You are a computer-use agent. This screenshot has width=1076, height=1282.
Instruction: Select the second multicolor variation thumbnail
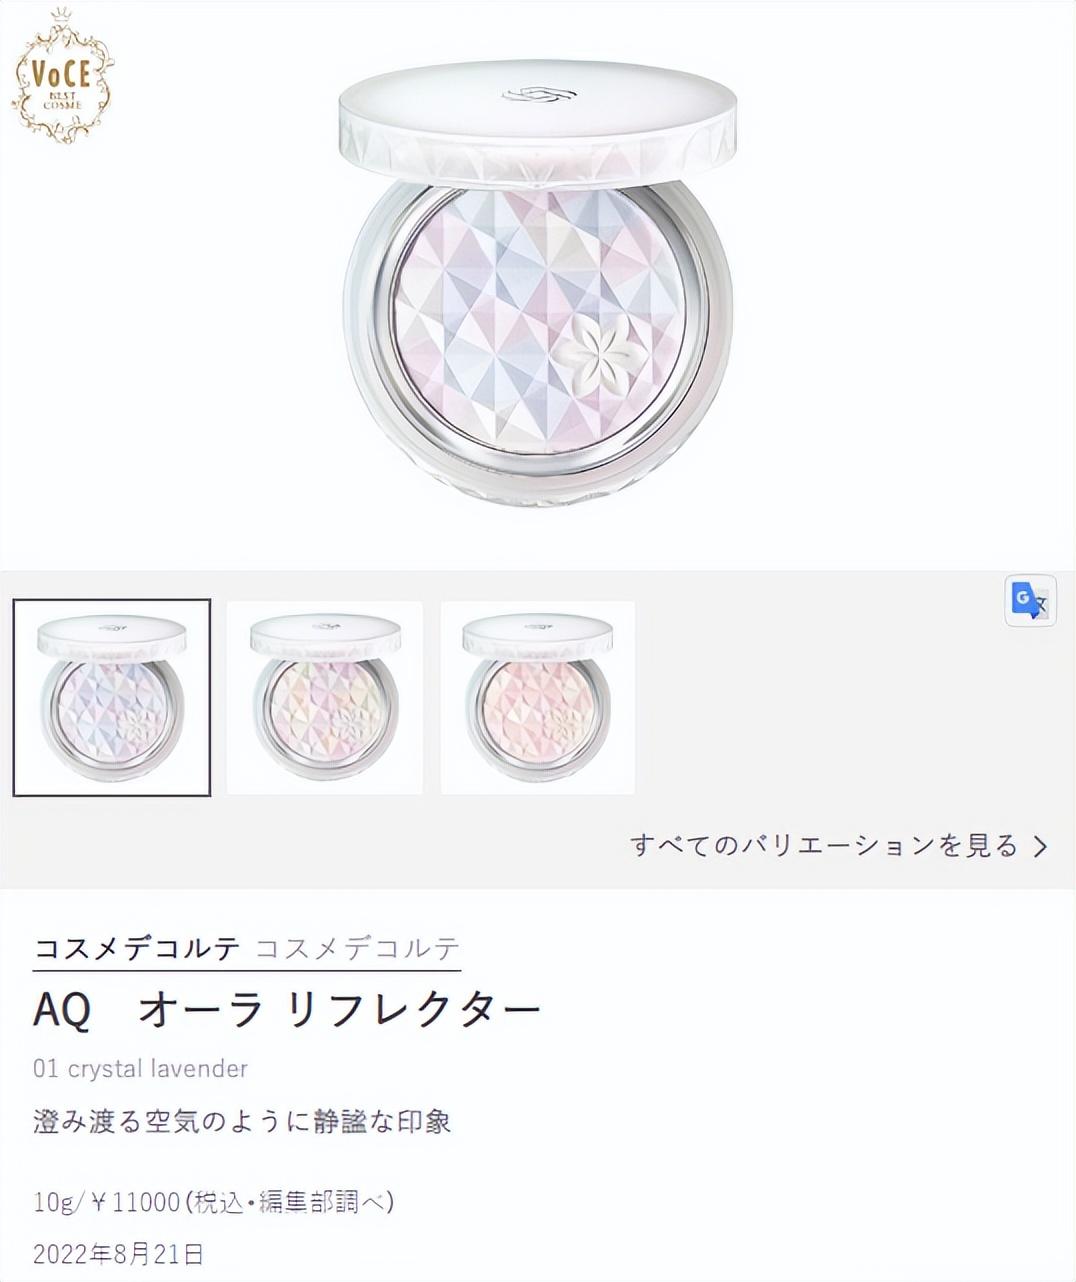[x=325, y=698]
